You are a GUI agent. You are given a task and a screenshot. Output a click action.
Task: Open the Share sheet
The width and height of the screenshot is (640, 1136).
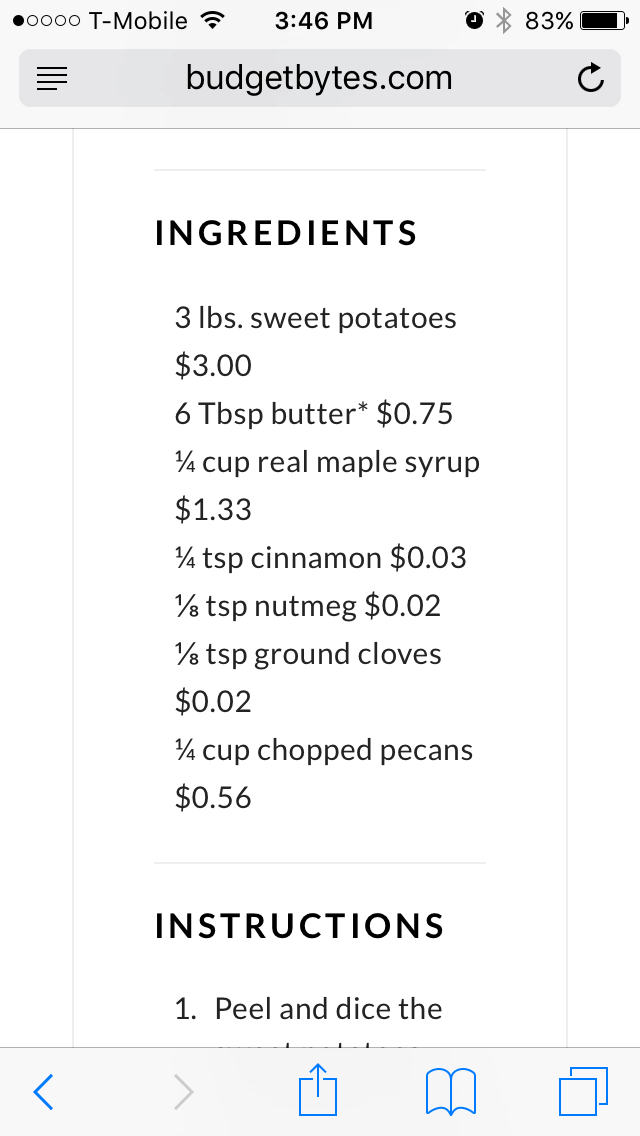(317, 1091)
